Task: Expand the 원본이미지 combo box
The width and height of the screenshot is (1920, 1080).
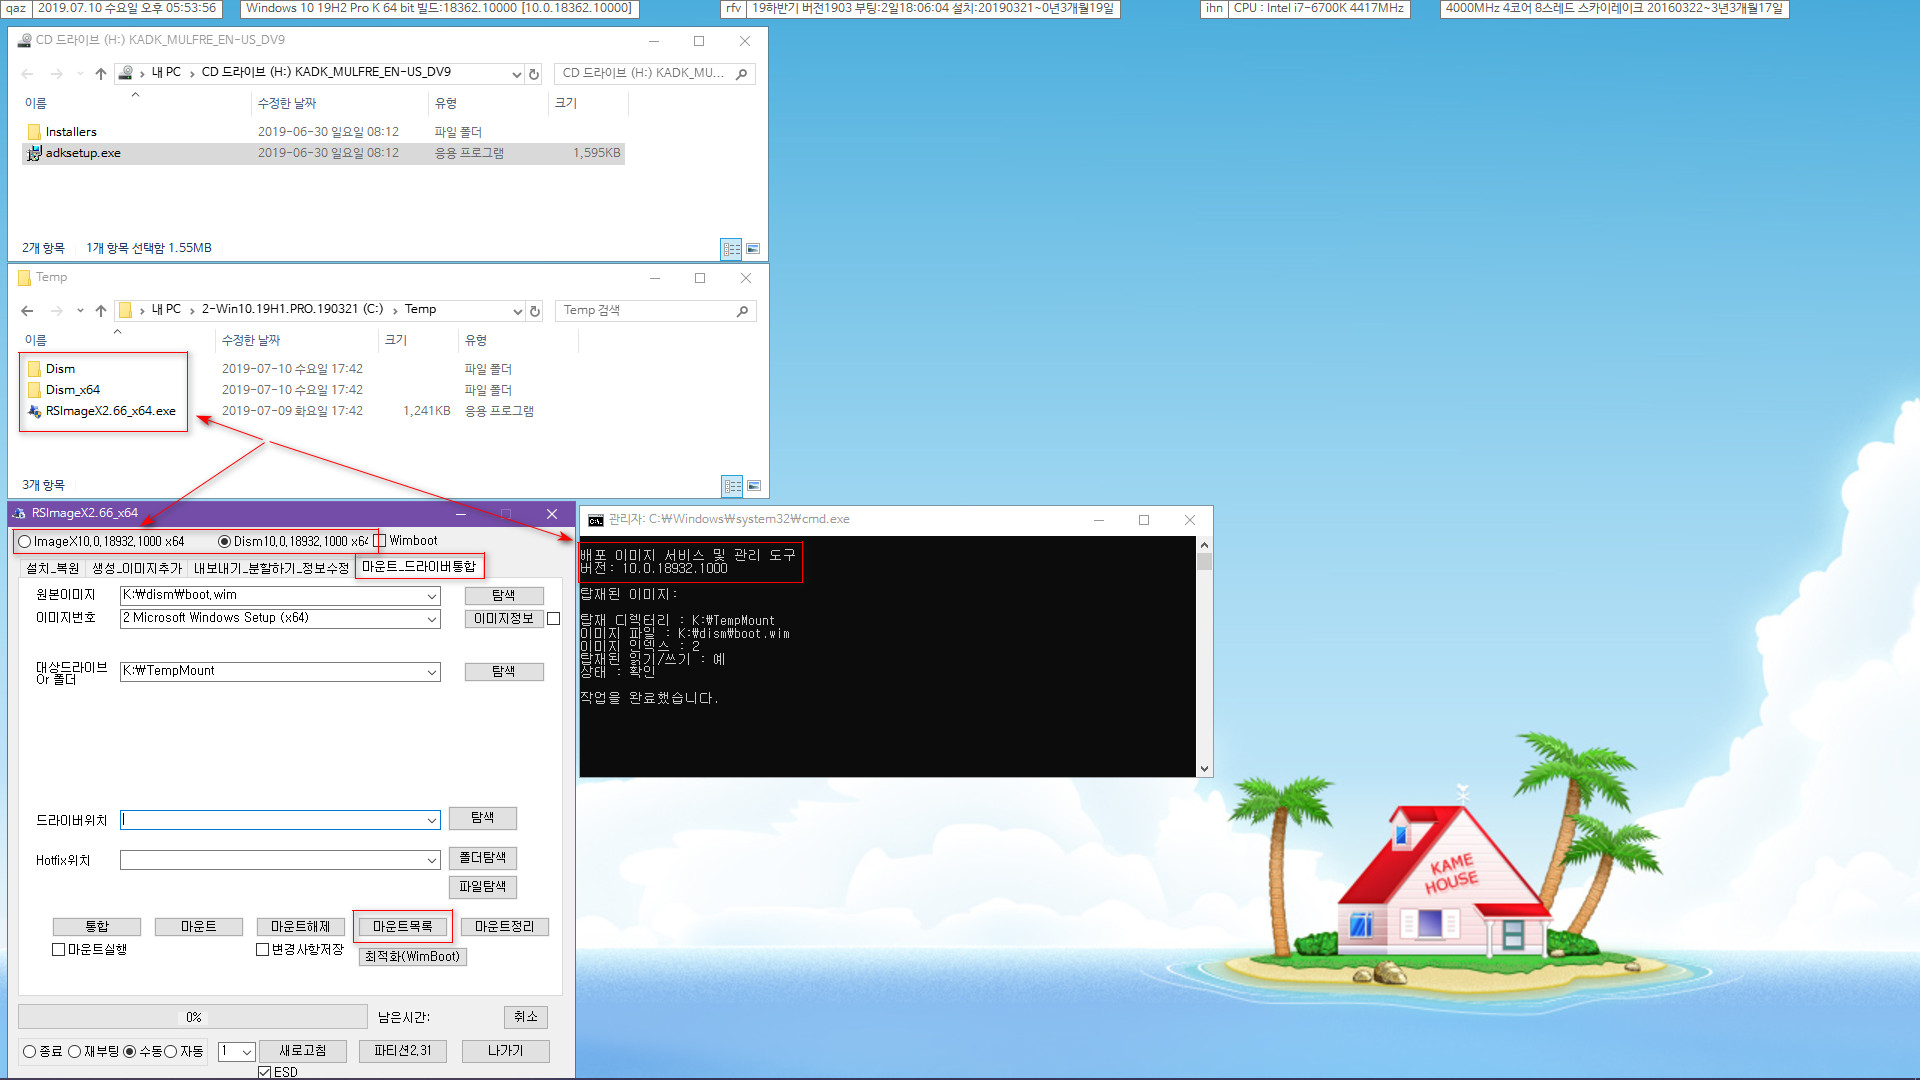Action: click(432, 596)
